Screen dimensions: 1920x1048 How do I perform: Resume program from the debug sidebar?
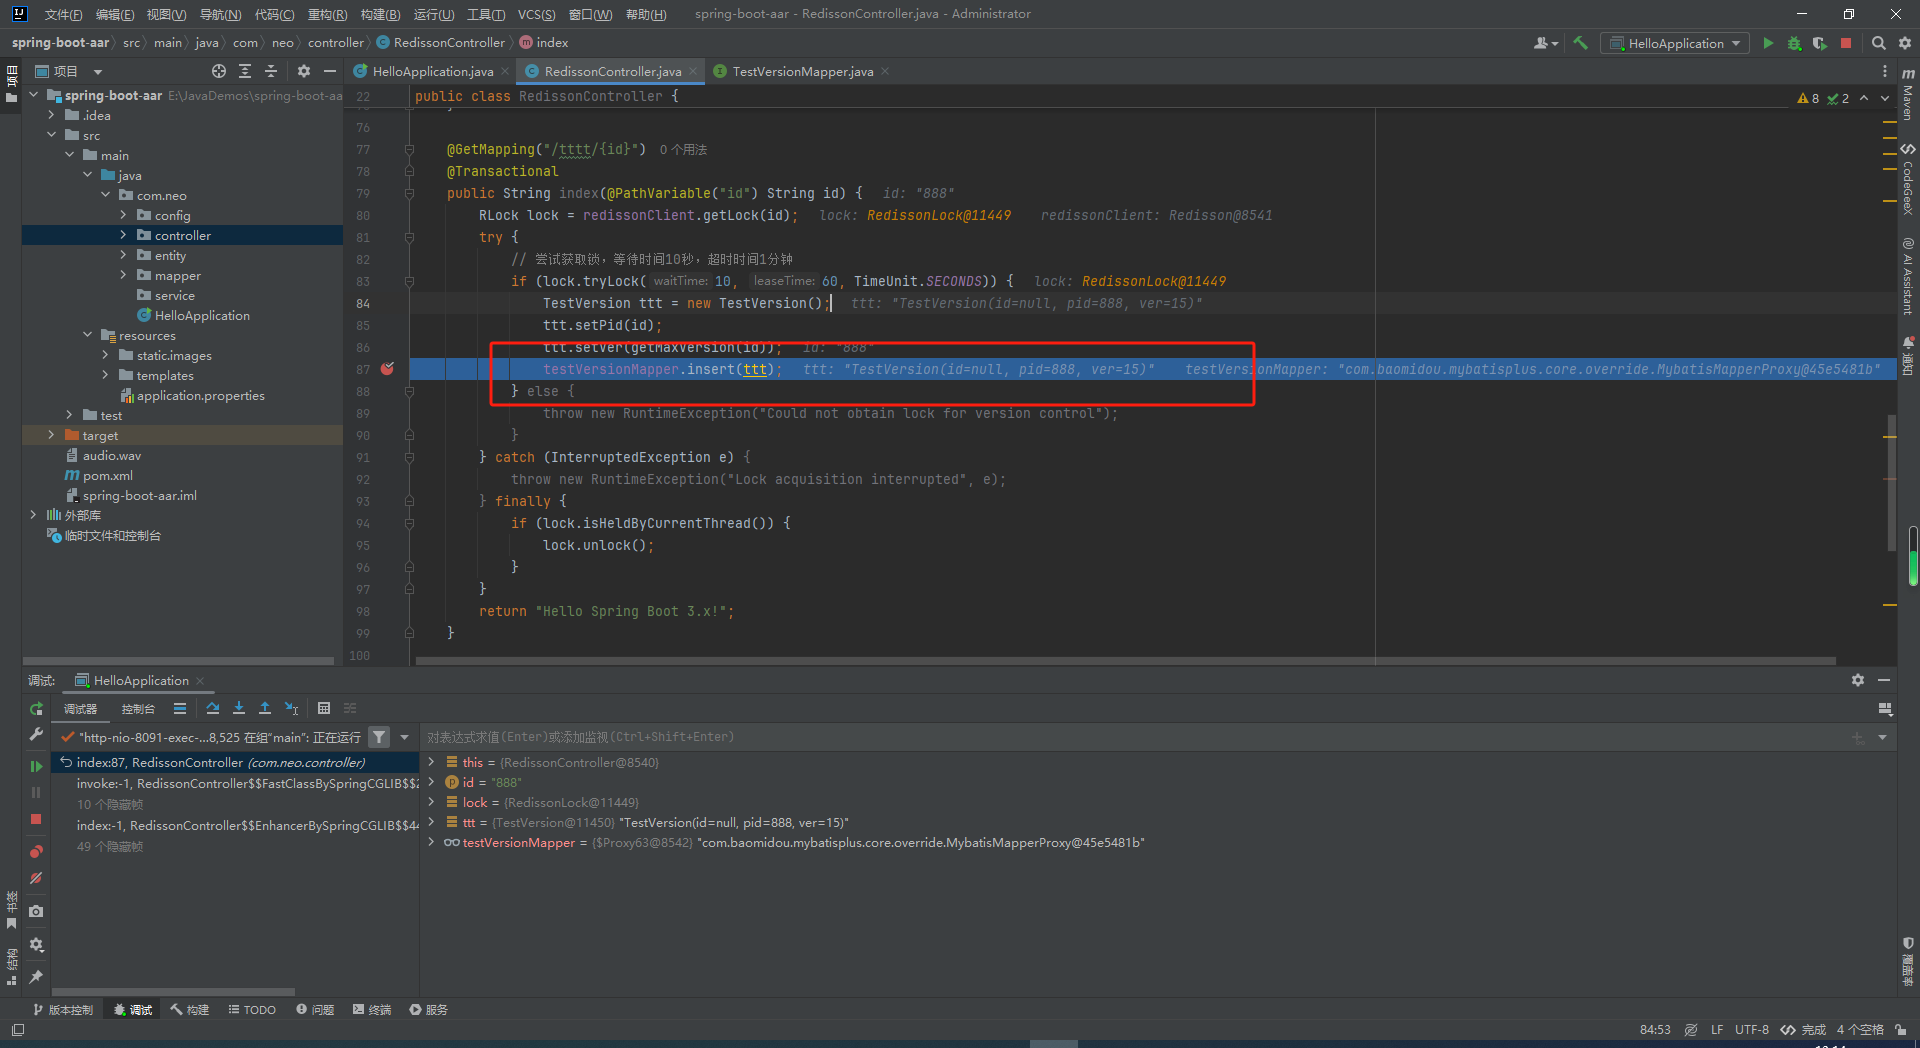(x=36, y=766)
